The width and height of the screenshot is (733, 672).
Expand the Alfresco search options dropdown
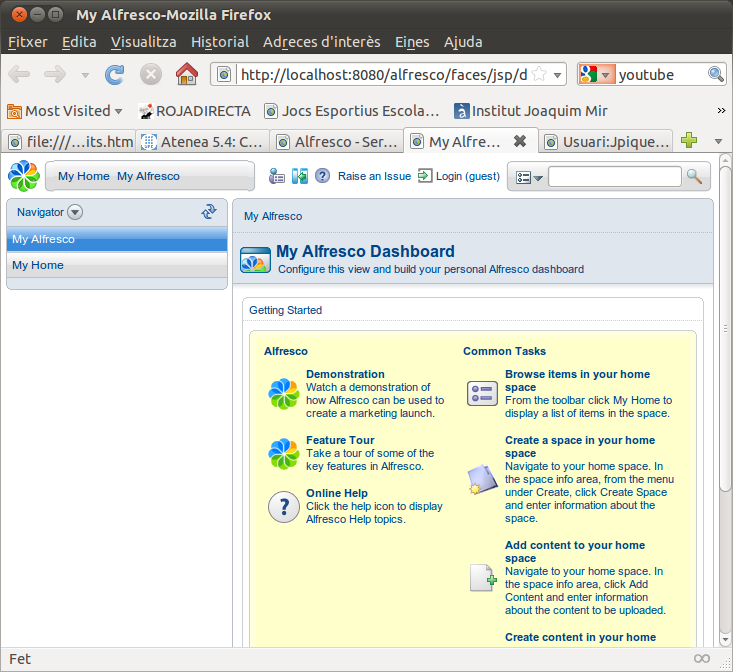pyautogui.click(x=529, y=177)
